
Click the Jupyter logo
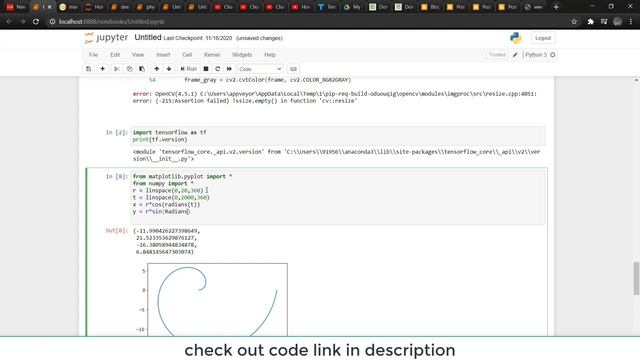[106, 38]
